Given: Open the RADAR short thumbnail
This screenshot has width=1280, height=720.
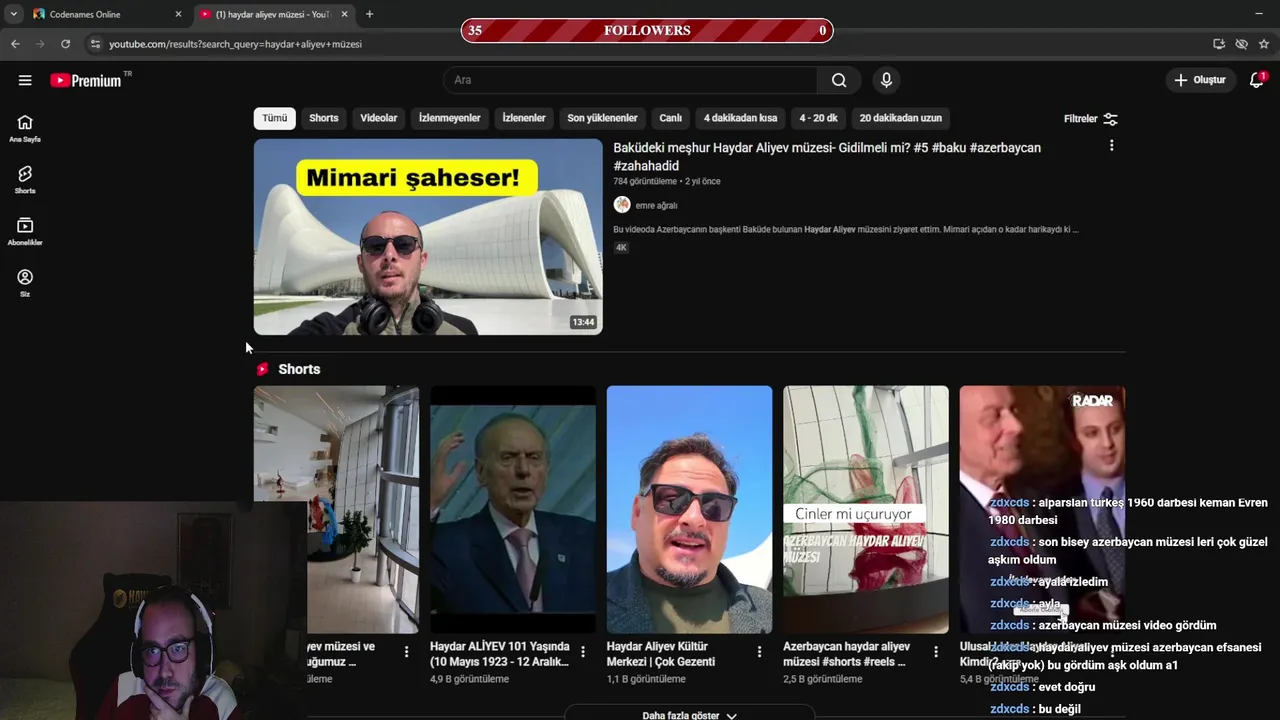Looking at the screenshot, I should coord(1042,509).
